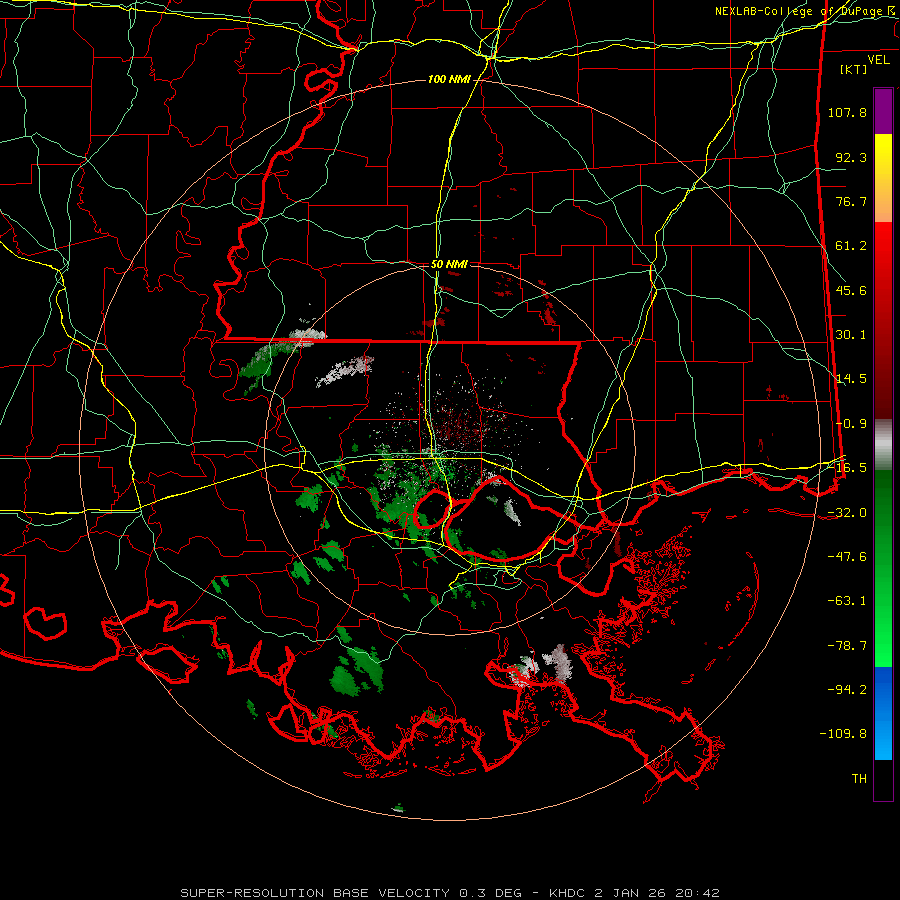Click the -0.9 legend value

tap(851, 424)
